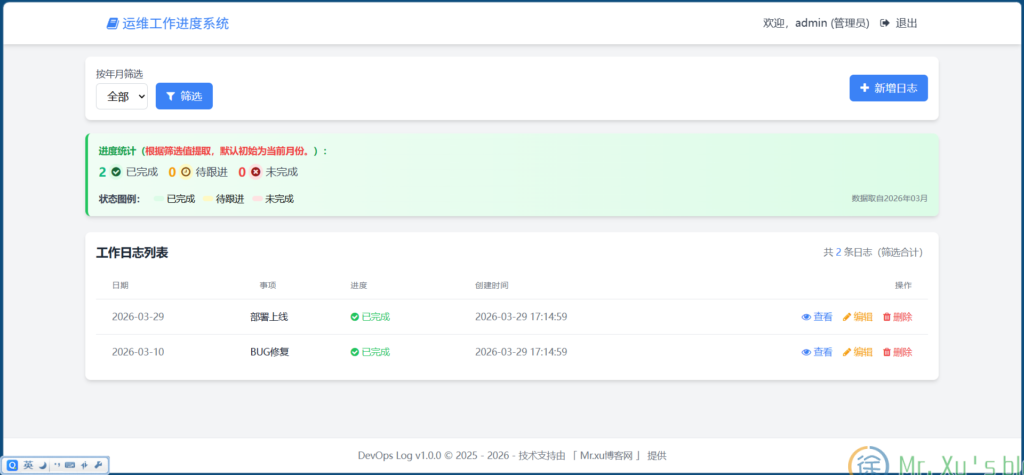1024x475 pixels.
Task: View the BUG修复 log entry
Action: [x=817, y=352]
